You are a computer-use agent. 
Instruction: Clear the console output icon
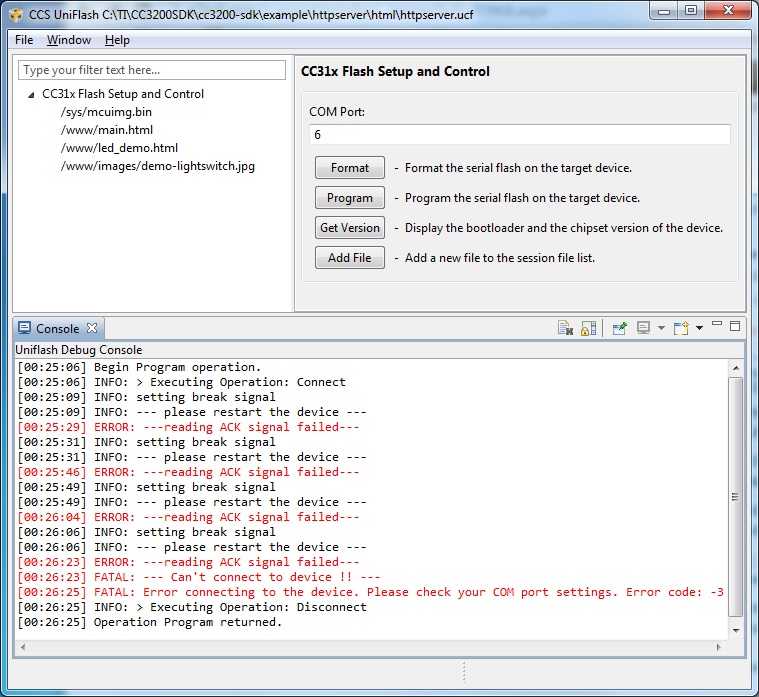565,328
